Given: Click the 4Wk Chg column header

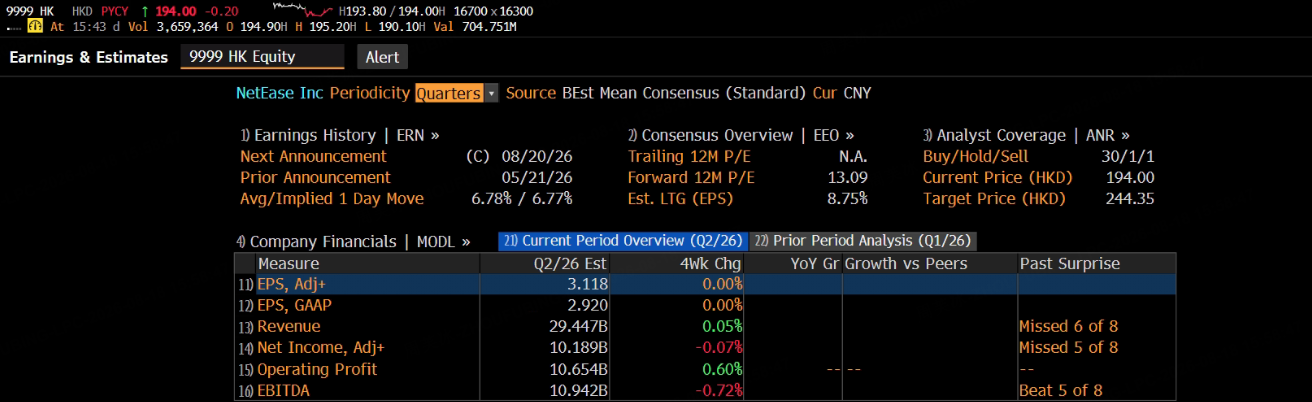Looking at the screenshot, I should pos(679,263).
